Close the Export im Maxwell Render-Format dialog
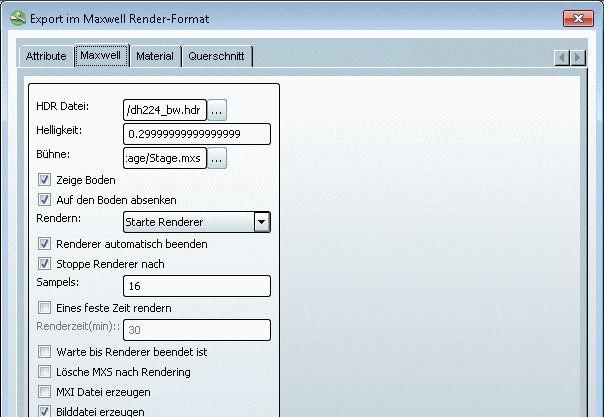This screenshot has width=604, height=417. click(x=578, y=18)
